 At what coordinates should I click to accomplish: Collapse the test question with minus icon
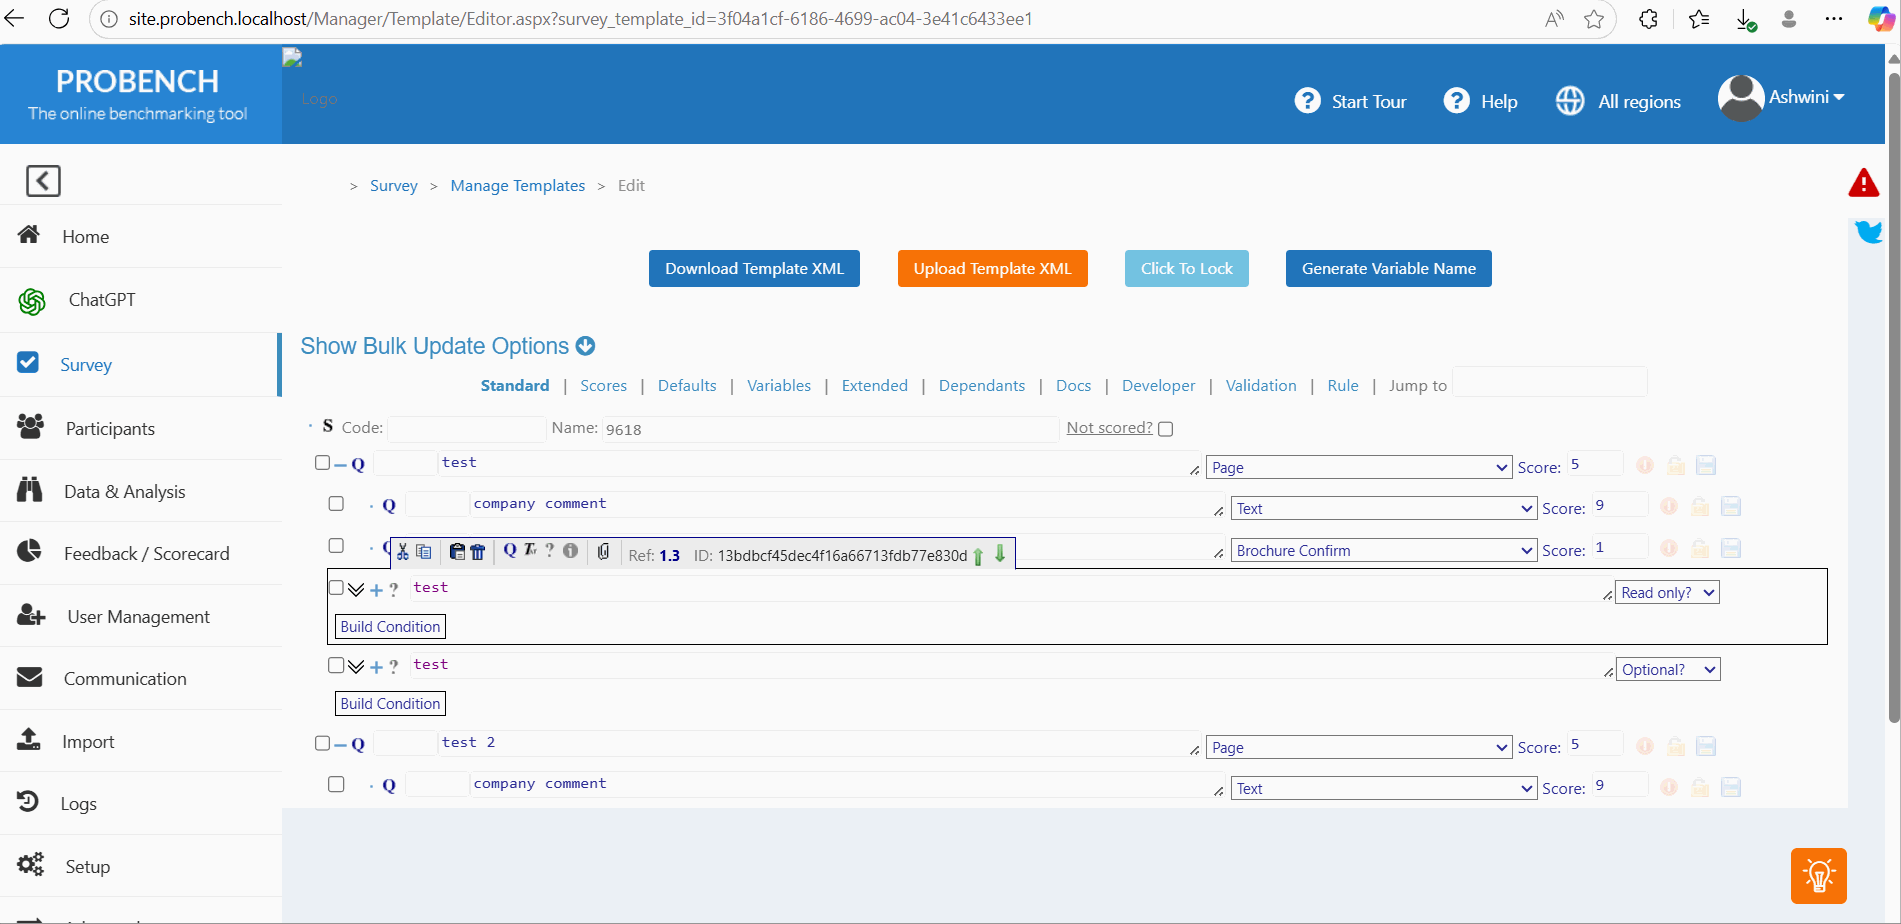(340, 464)
